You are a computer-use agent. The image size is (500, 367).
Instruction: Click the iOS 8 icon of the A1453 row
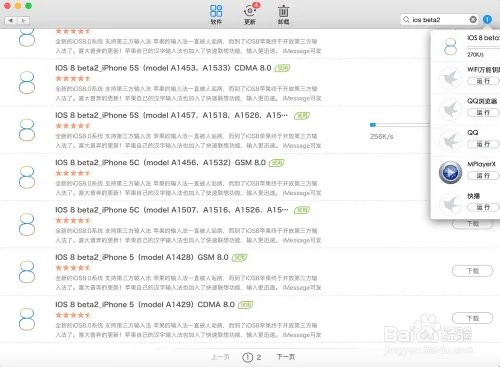27,82
